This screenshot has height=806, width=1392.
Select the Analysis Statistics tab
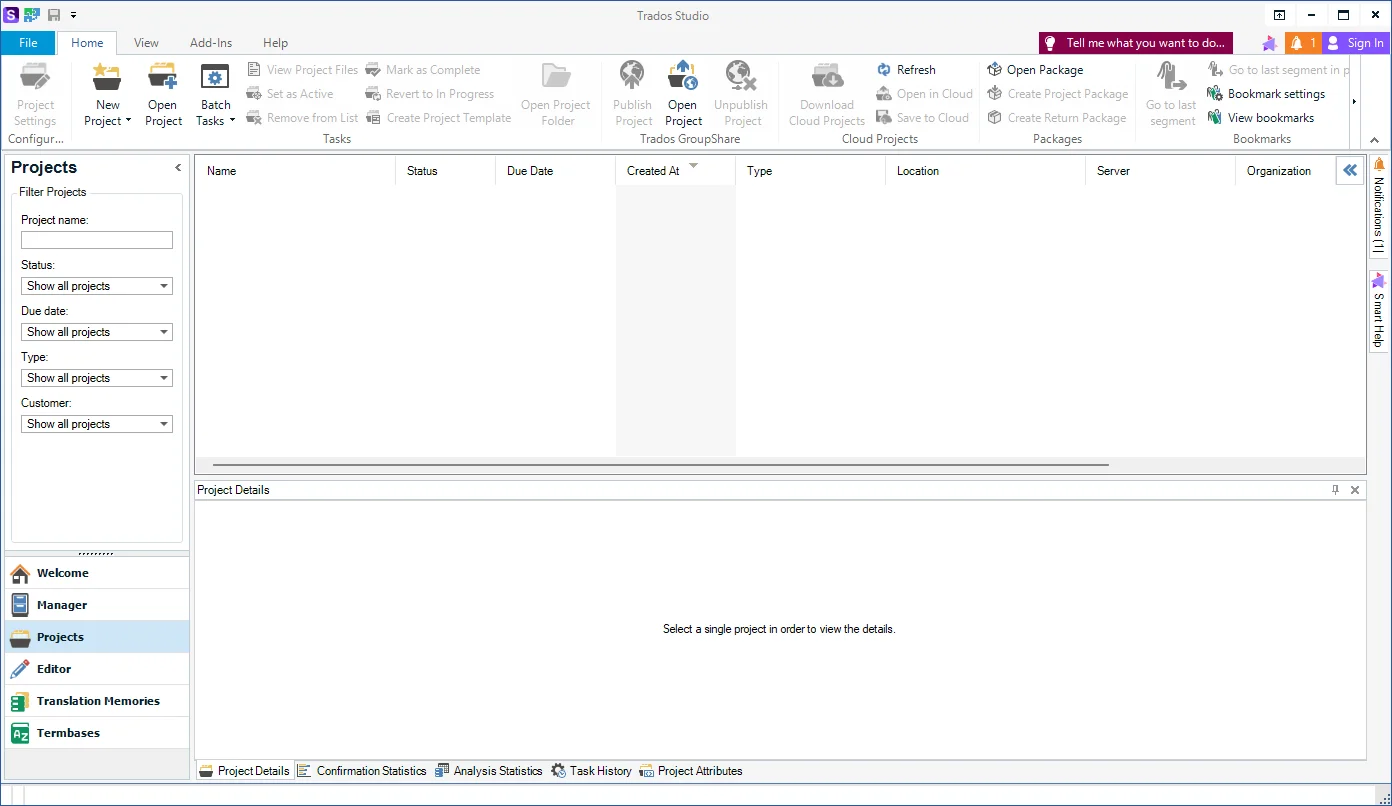point(489,771)
